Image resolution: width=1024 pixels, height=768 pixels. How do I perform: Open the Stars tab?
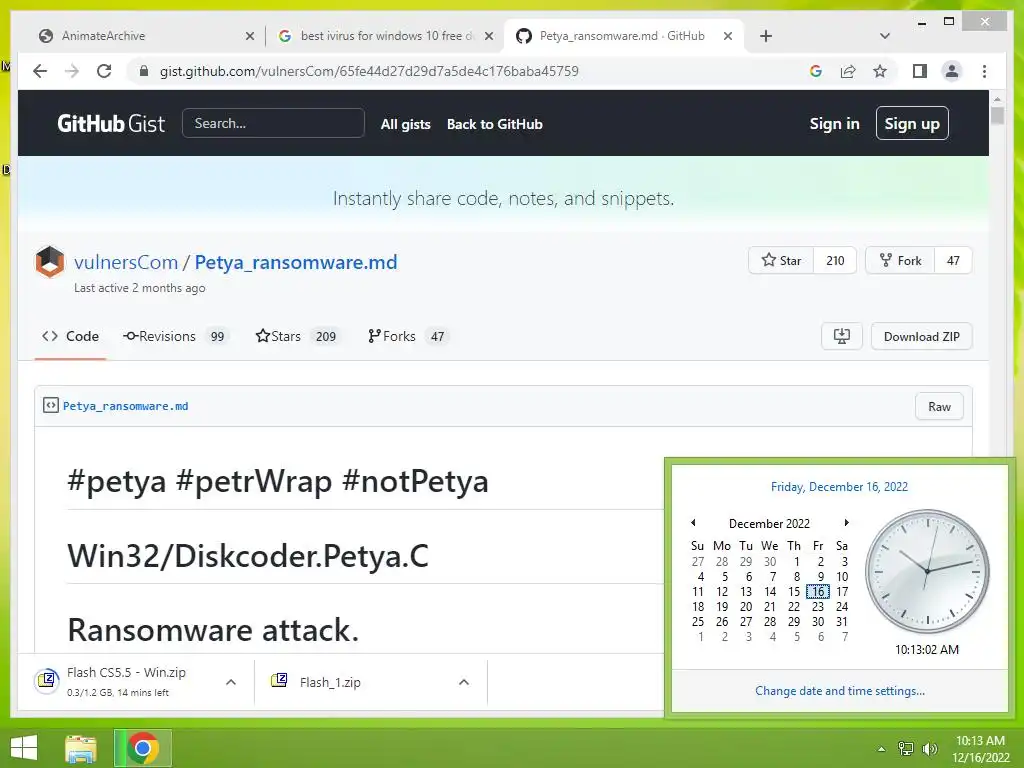(297, 336)
